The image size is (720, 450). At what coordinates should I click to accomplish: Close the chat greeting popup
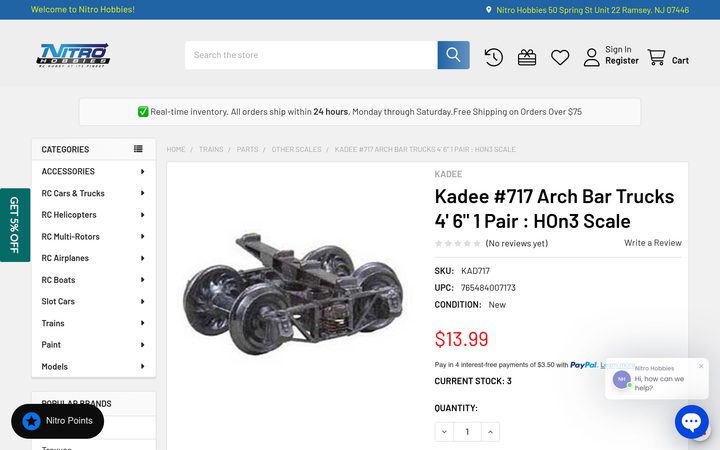(701, 366)
